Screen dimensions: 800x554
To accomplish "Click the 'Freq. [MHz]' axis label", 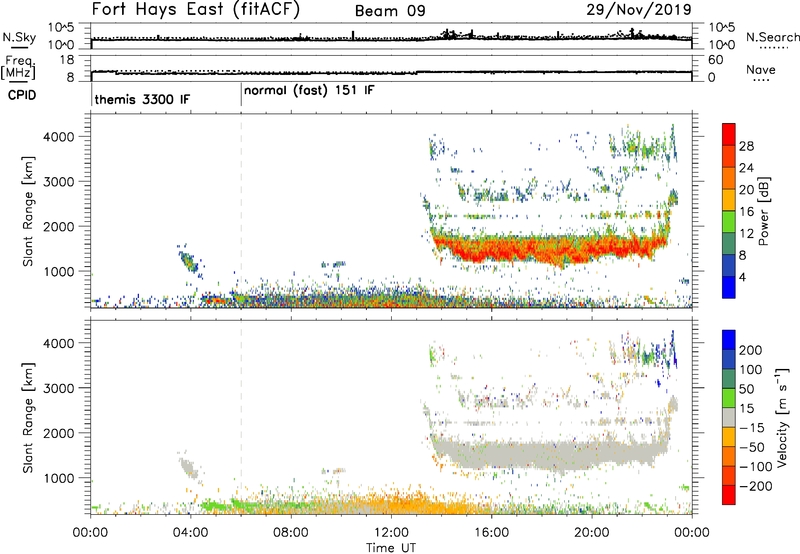I will tap(19, 68).
